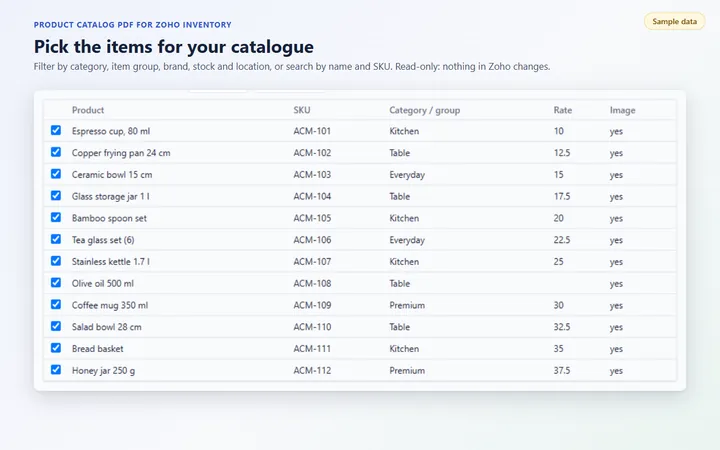The image size is (720, 450).
Task: Click the 'Bread basket' product name
Action: click(97, 349)
